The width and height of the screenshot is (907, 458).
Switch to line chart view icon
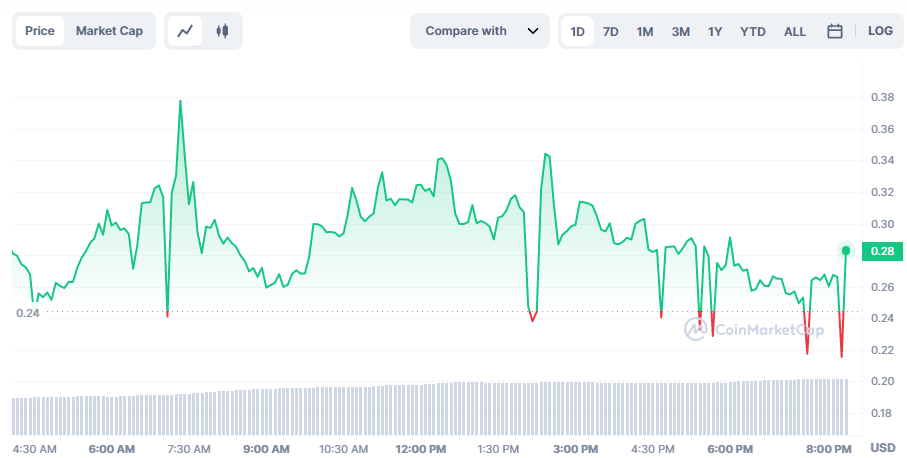[185, 31]
